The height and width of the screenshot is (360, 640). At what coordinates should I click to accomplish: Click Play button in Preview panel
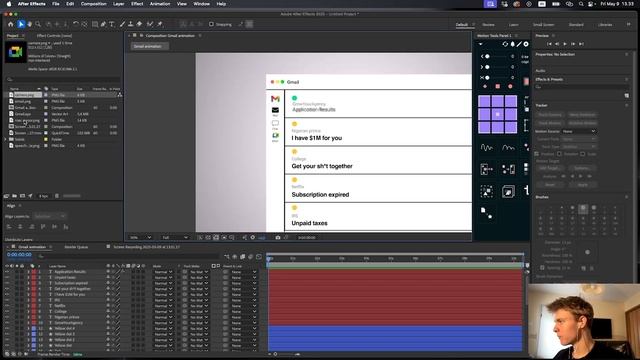pos(565,44)
